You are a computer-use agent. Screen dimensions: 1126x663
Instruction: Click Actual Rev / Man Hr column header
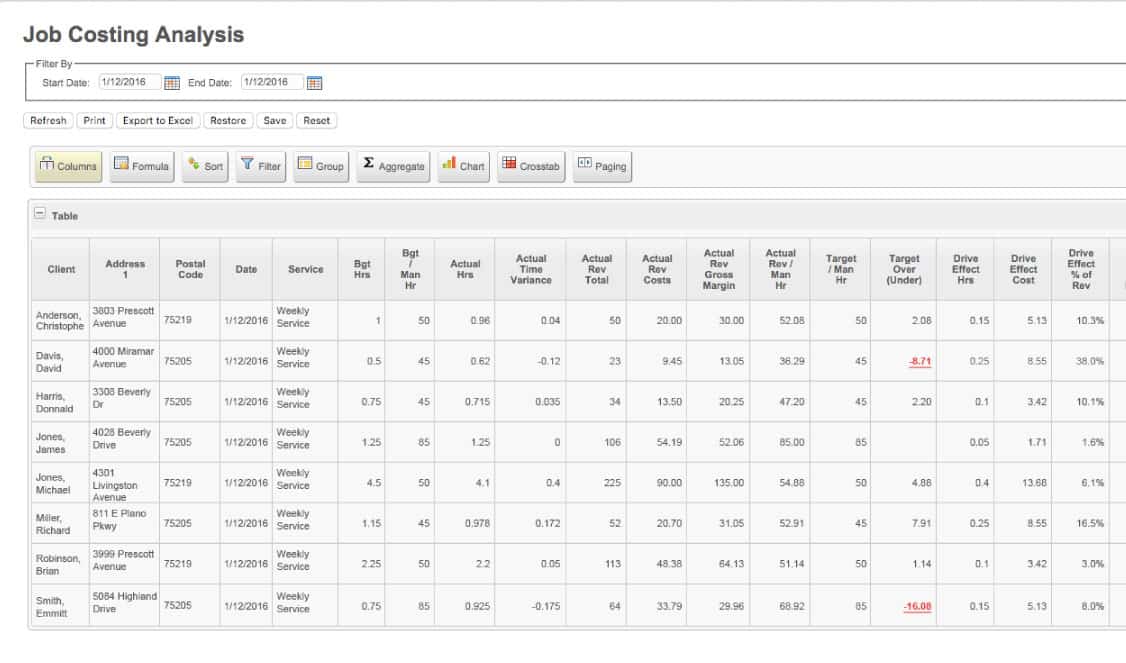click(781, 269)
